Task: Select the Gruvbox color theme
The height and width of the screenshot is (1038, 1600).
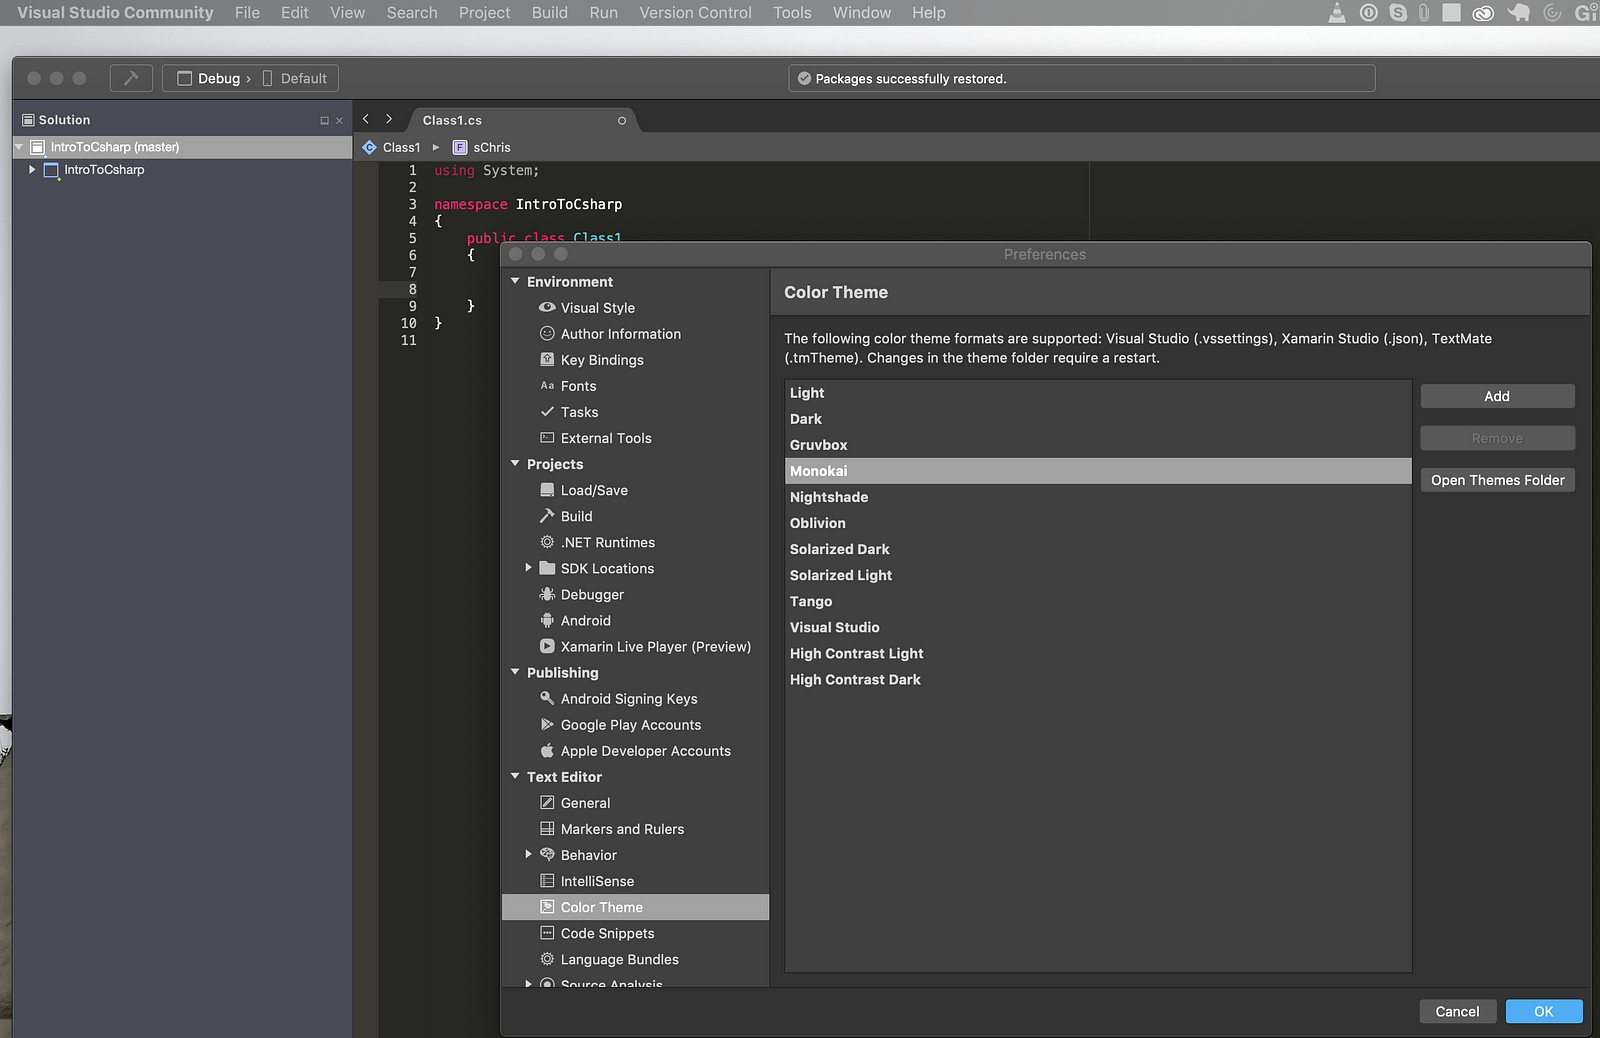Action: tap(1098, 445)
